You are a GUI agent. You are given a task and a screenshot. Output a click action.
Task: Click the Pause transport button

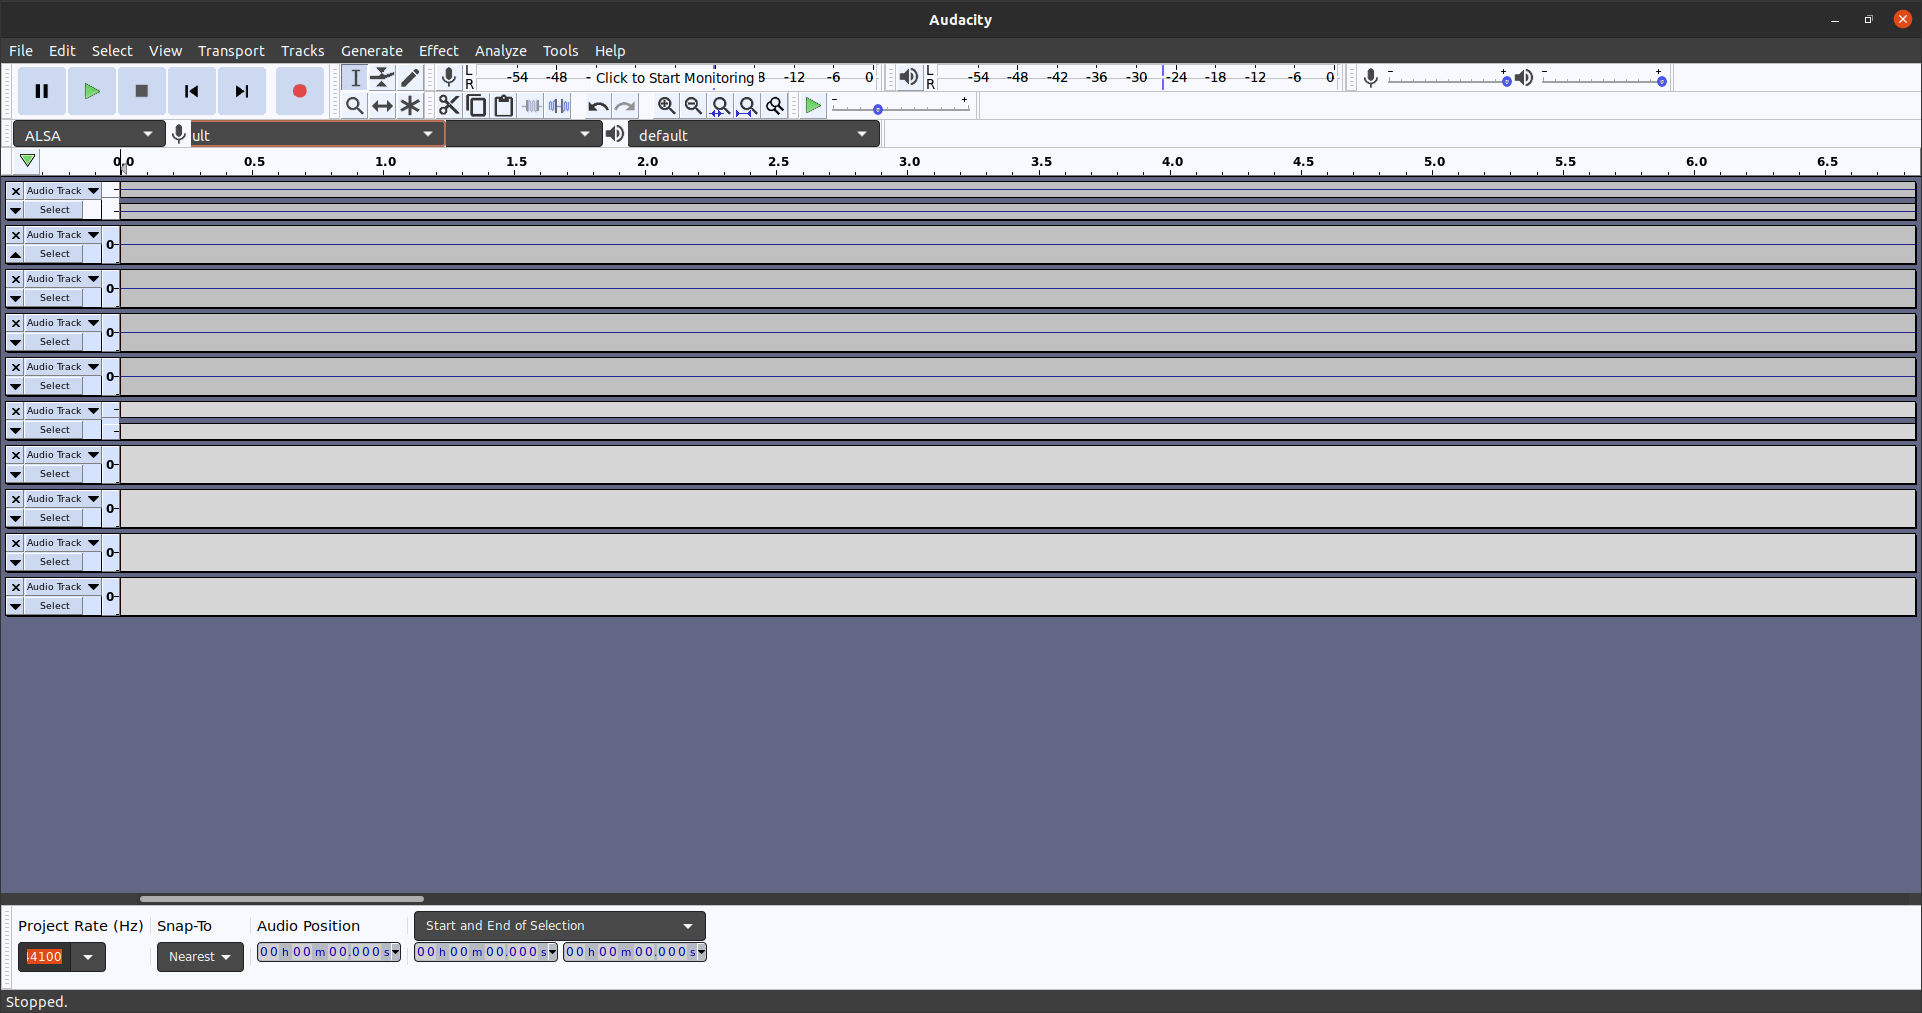point(42,91)
